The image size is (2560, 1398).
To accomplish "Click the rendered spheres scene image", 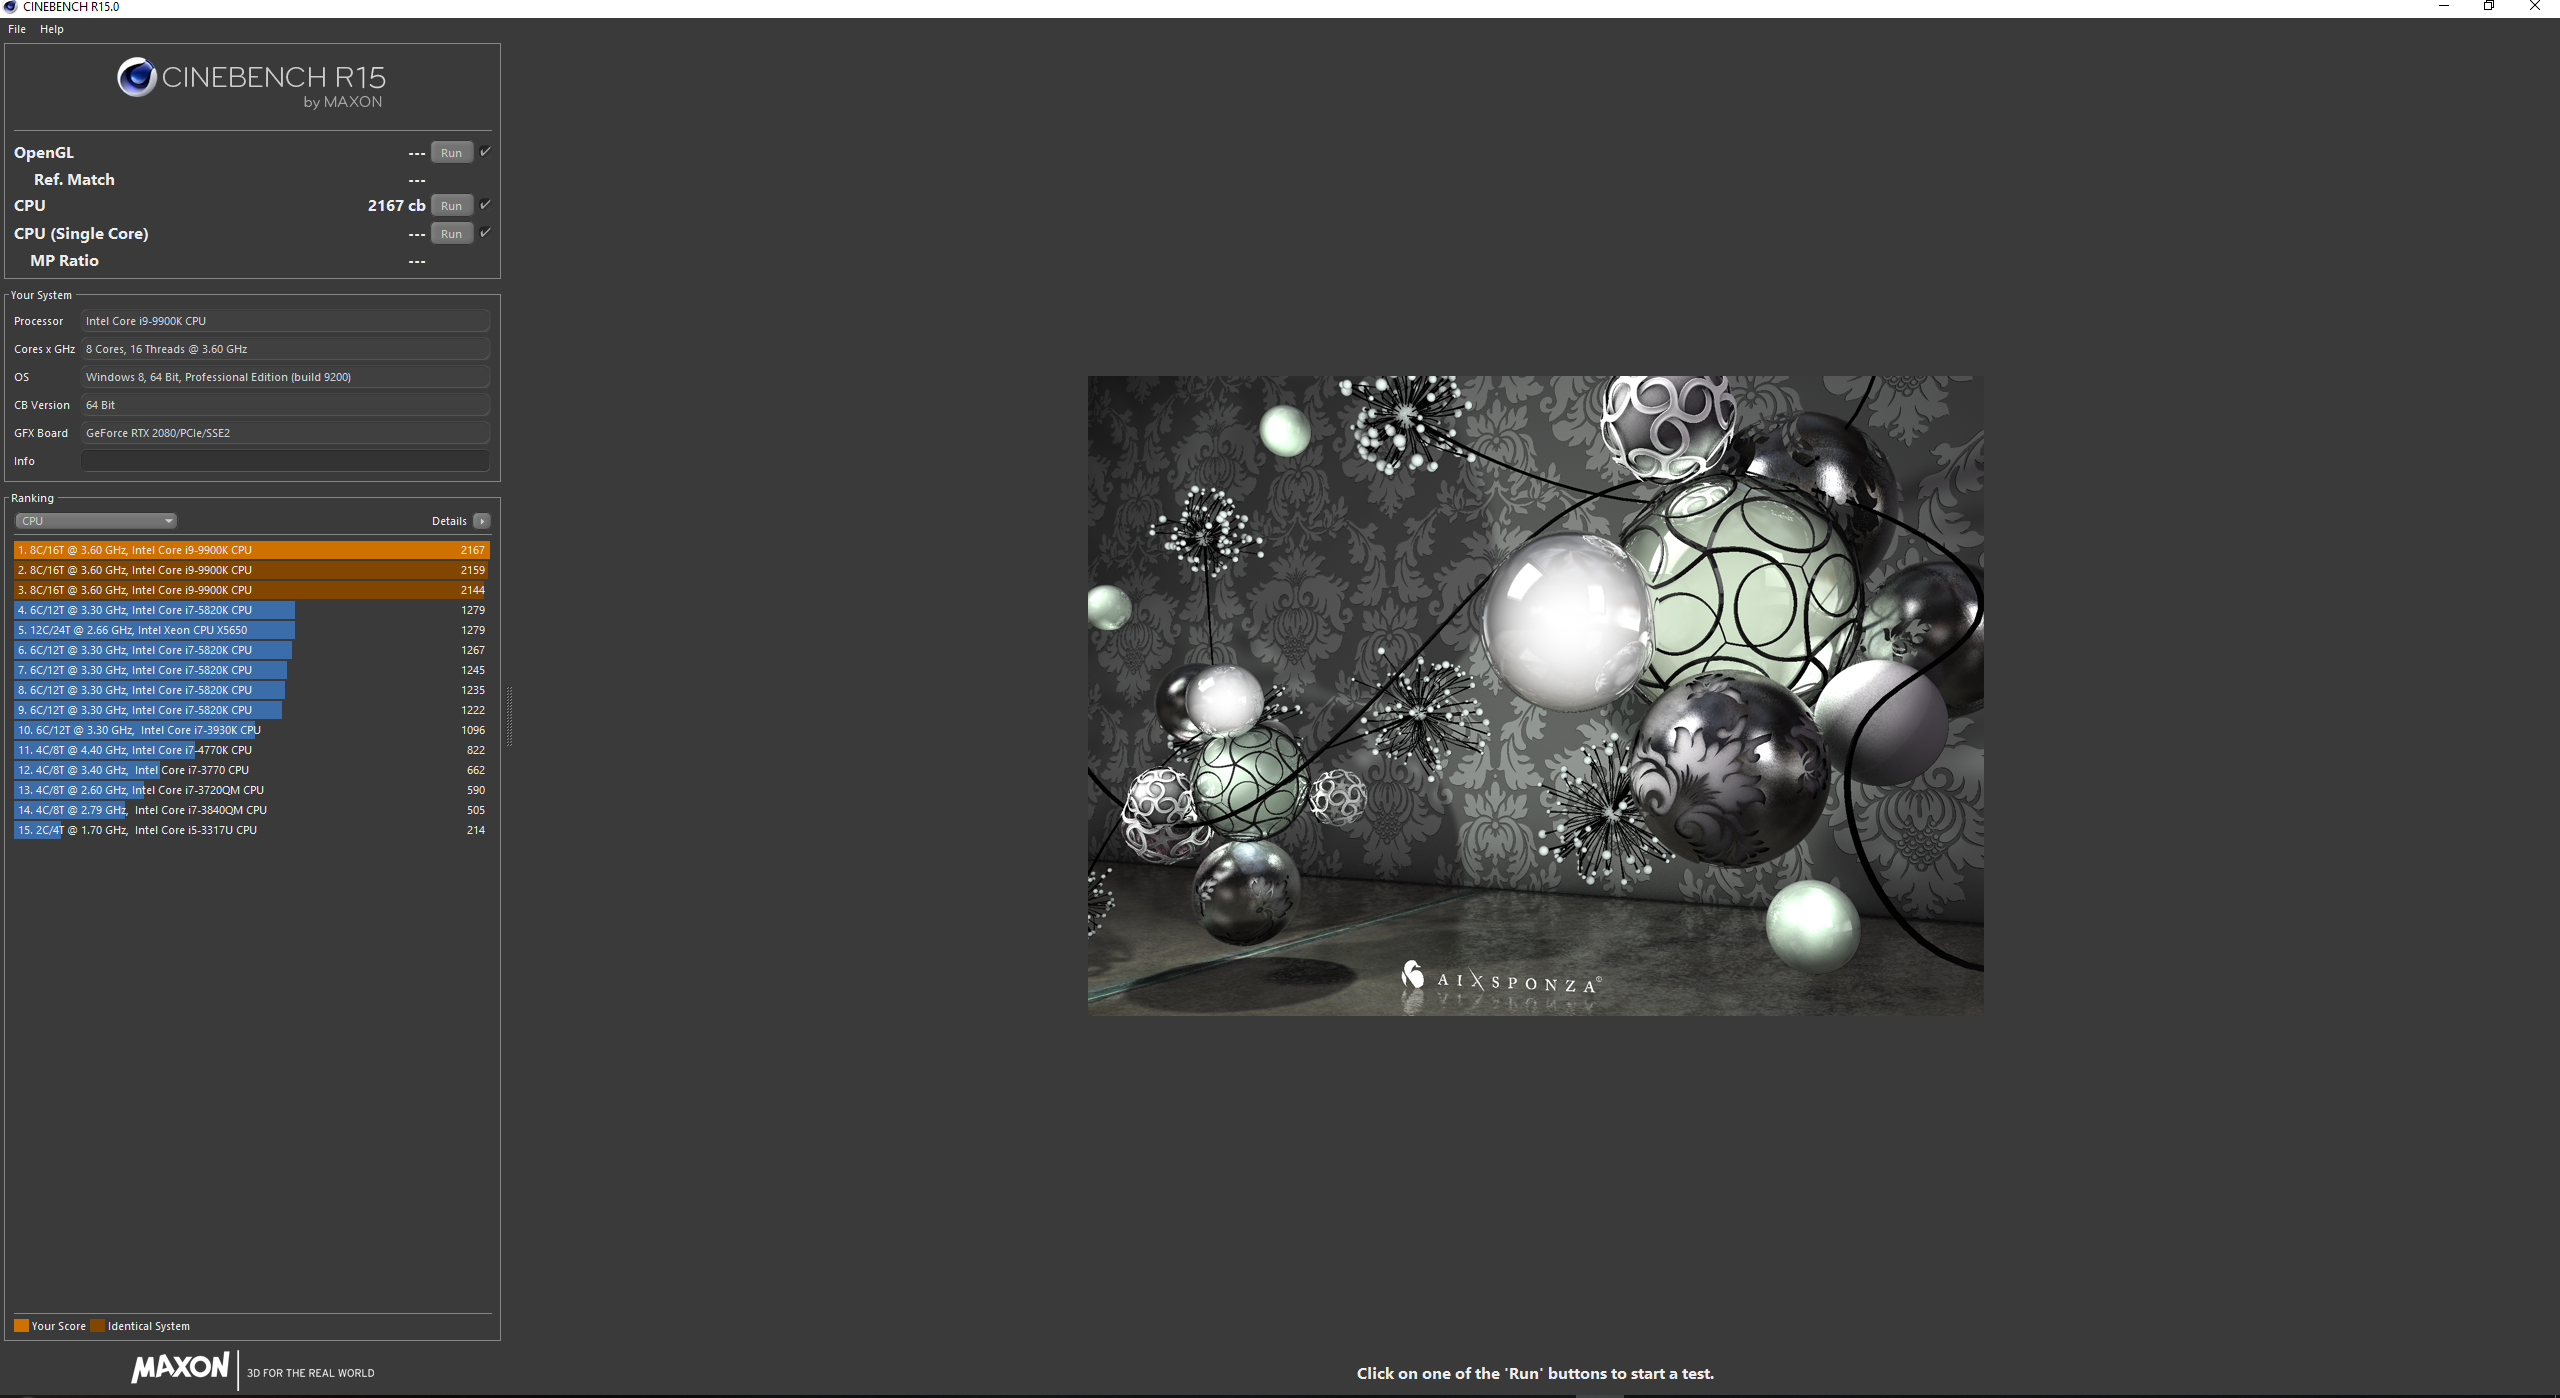I will coord(1535,696).
